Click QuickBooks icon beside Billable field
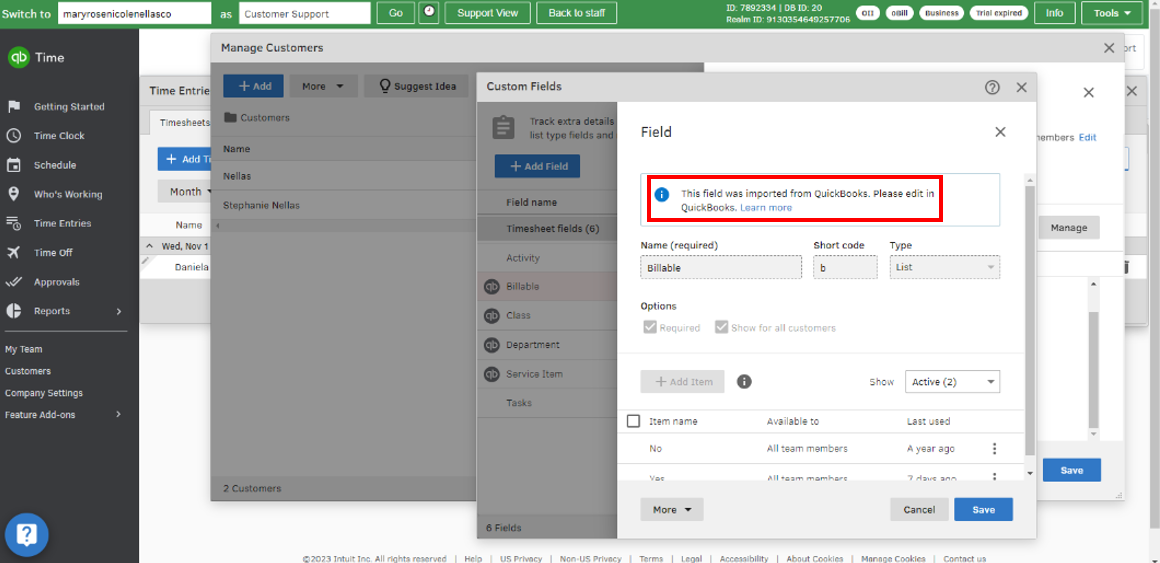 click(491, 287)
